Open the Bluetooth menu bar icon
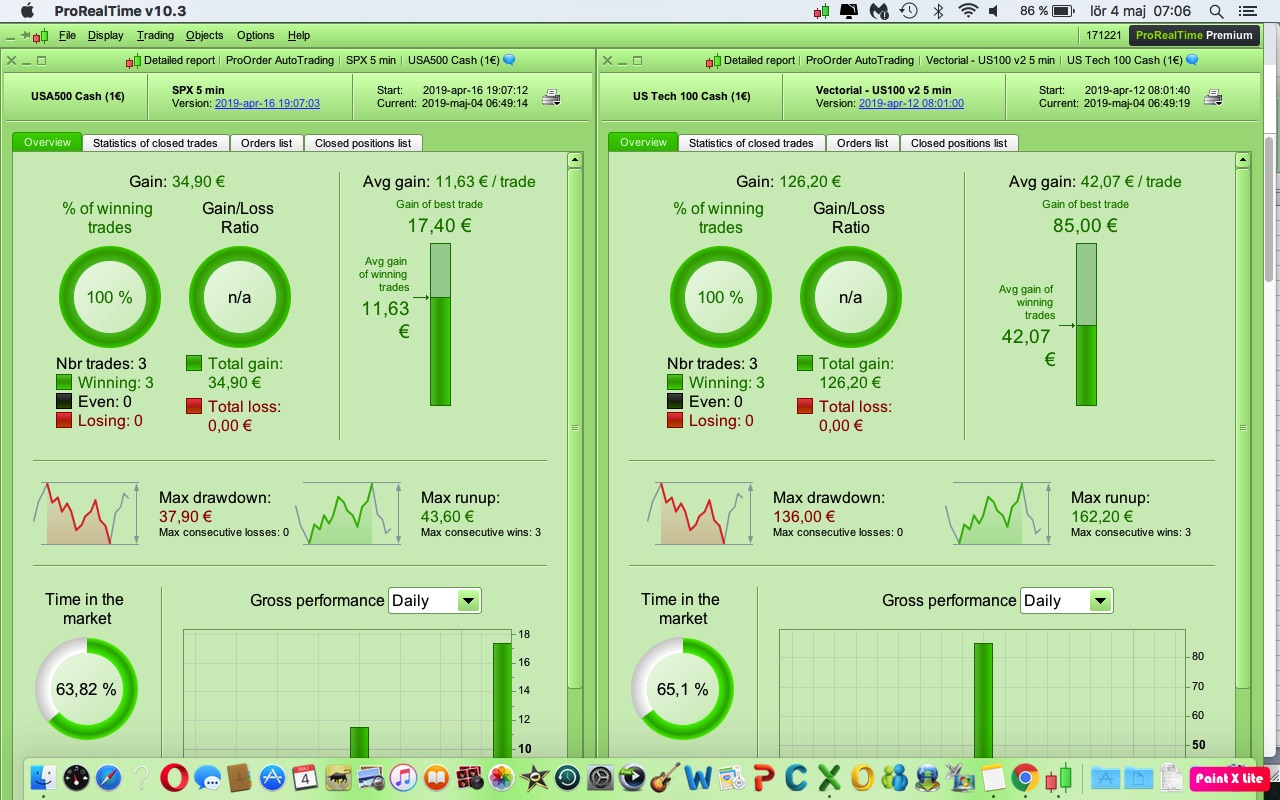This screenshot has height=800, width=1280. click(x=938, y=11)
